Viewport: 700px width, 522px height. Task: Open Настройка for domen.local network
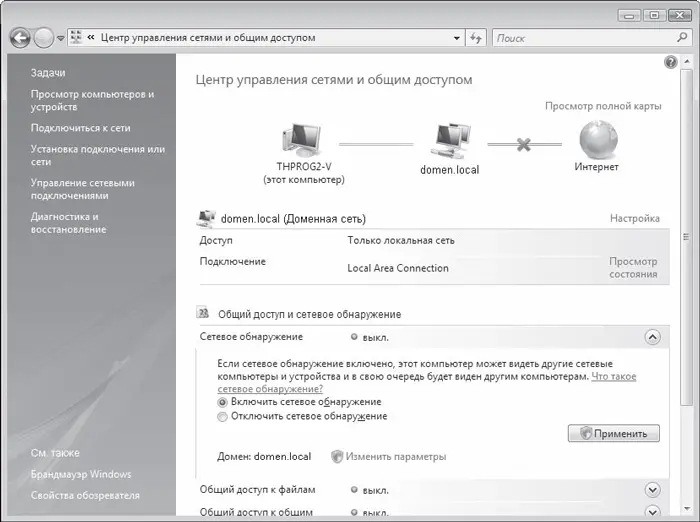pos(634,218)
